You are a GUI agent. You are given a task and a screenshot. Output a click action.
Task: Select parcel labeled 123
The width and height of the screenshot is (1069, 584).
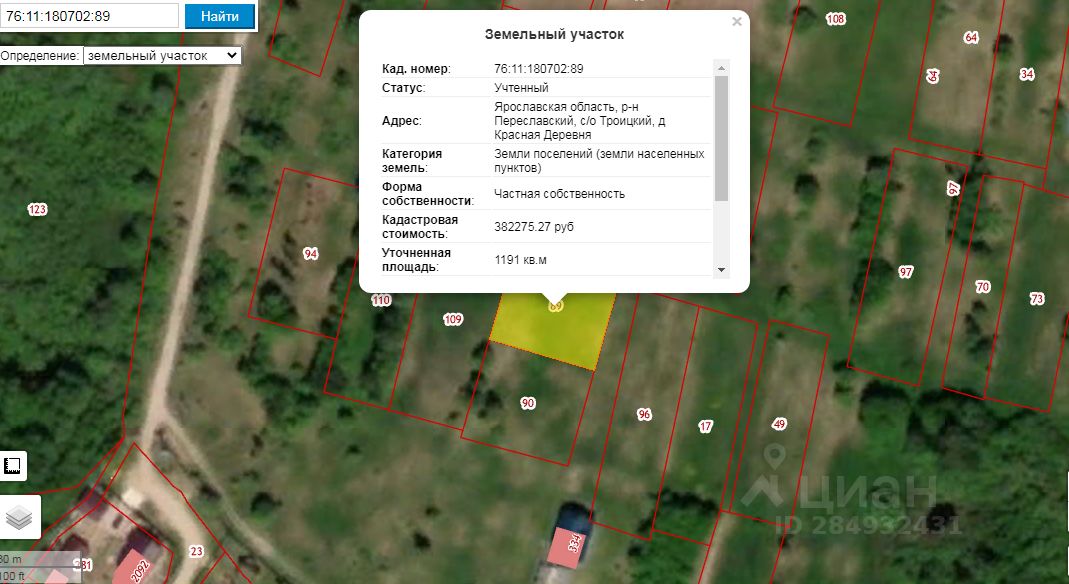[x=37, y=209]
